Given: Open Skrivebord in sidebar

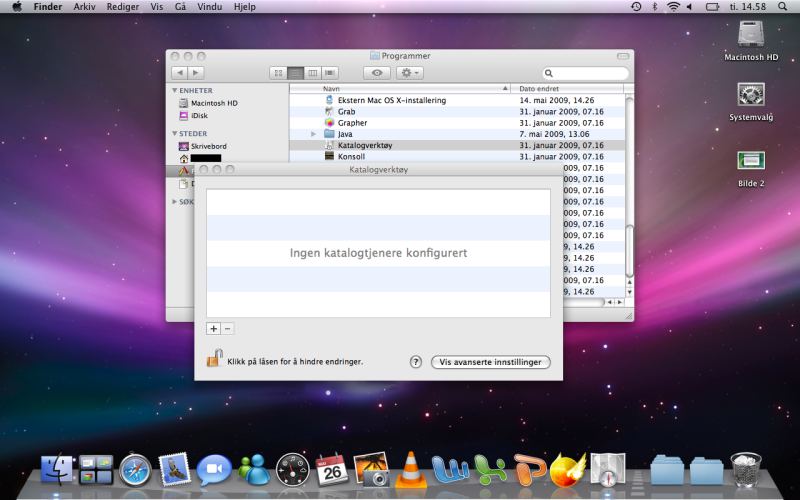Looking at the screenshot, I should 203,146.
